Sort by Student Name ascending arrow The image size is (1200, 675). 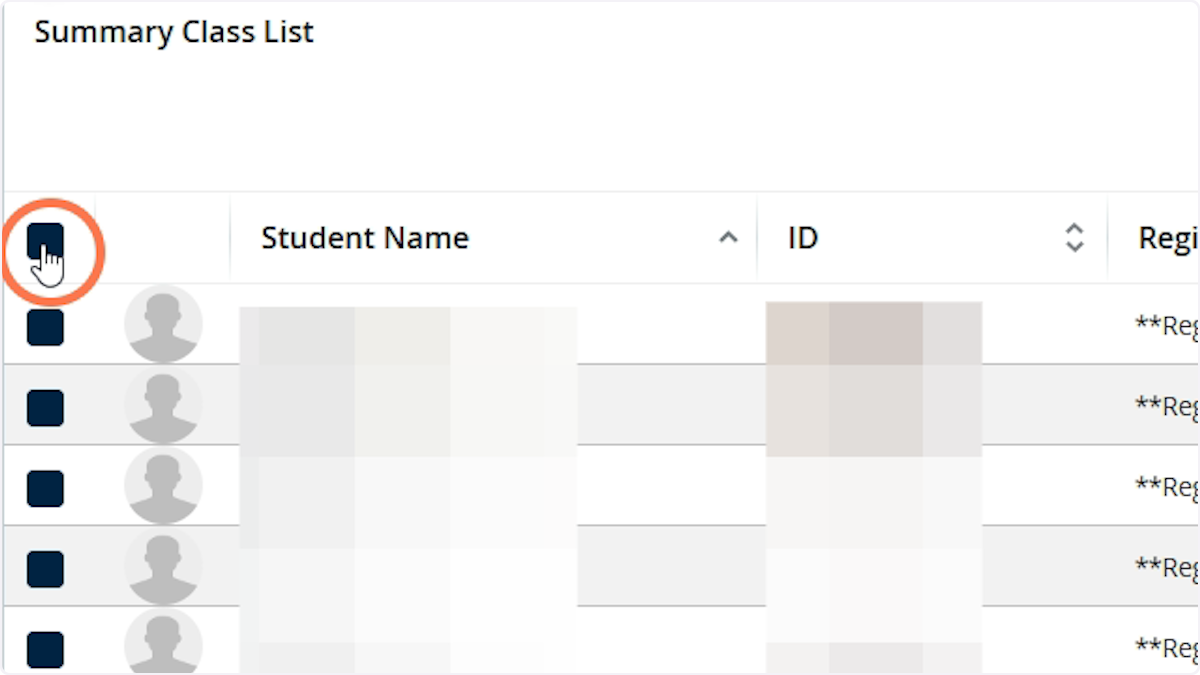click(729, 238)
